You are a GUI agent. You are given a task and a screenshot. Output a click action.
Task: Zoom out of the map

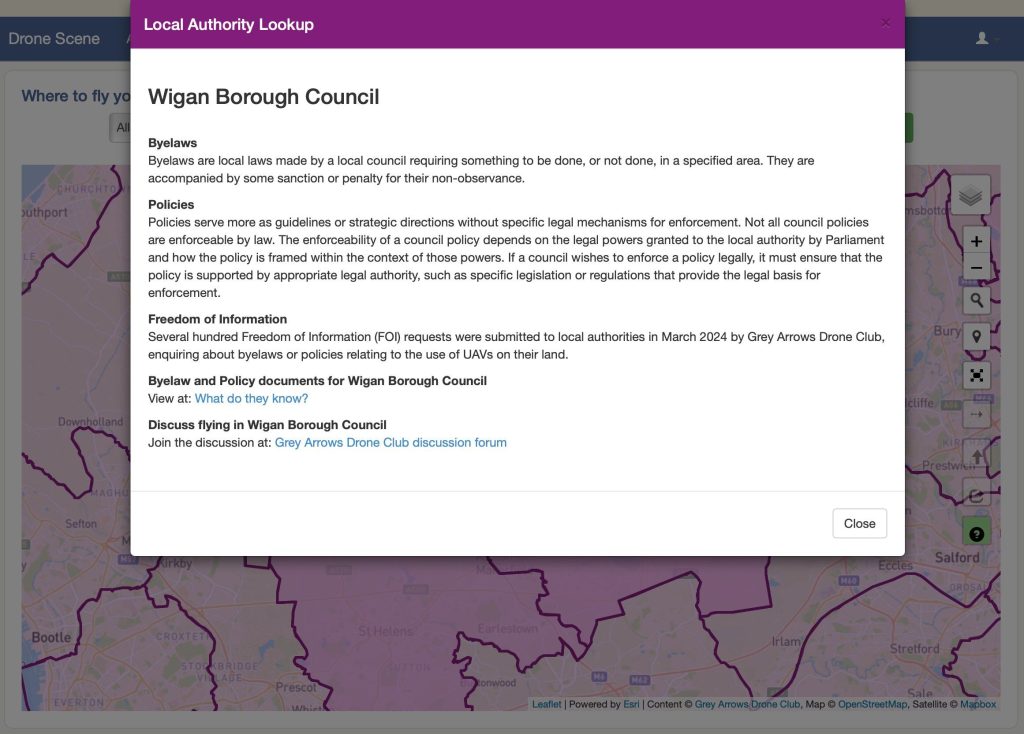(x=976, y=268)
